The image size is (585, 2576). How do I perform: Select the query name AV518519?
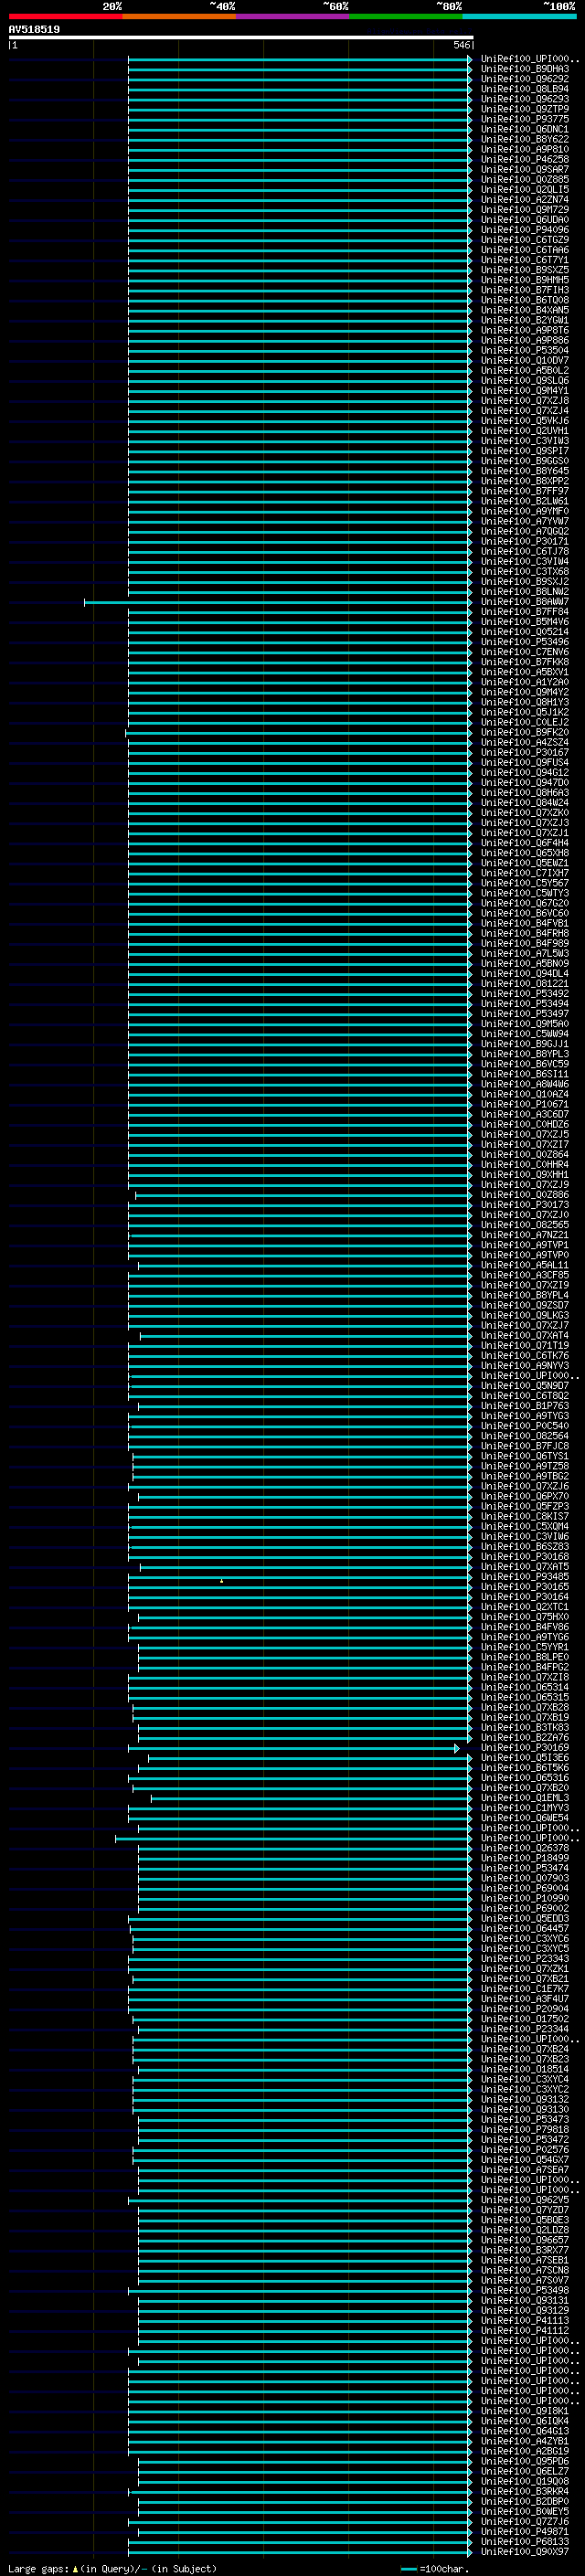coord(34,30)
